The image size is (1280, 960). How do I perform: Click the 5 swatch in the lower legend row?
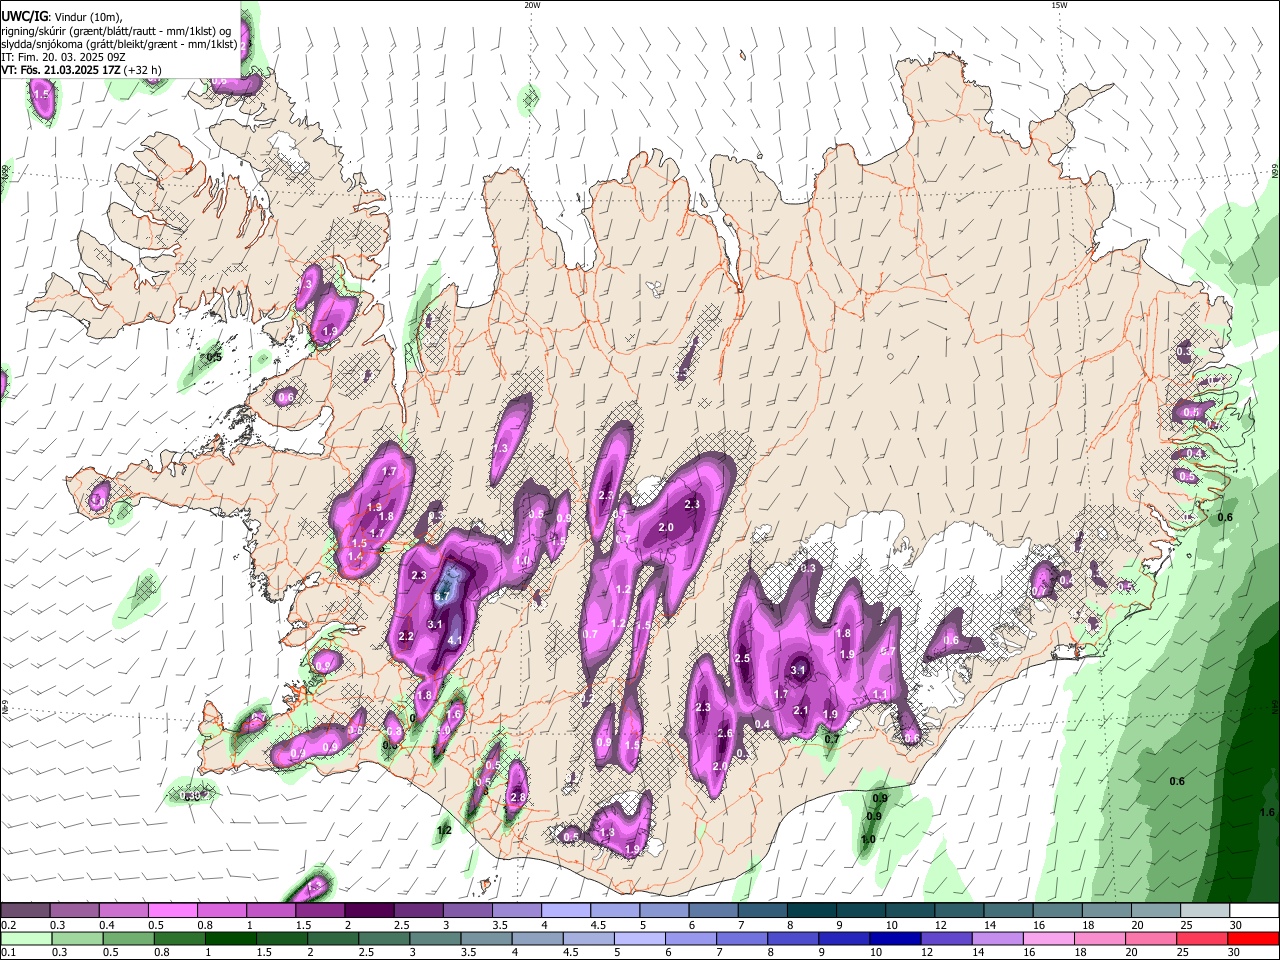[x=640, y=939]
